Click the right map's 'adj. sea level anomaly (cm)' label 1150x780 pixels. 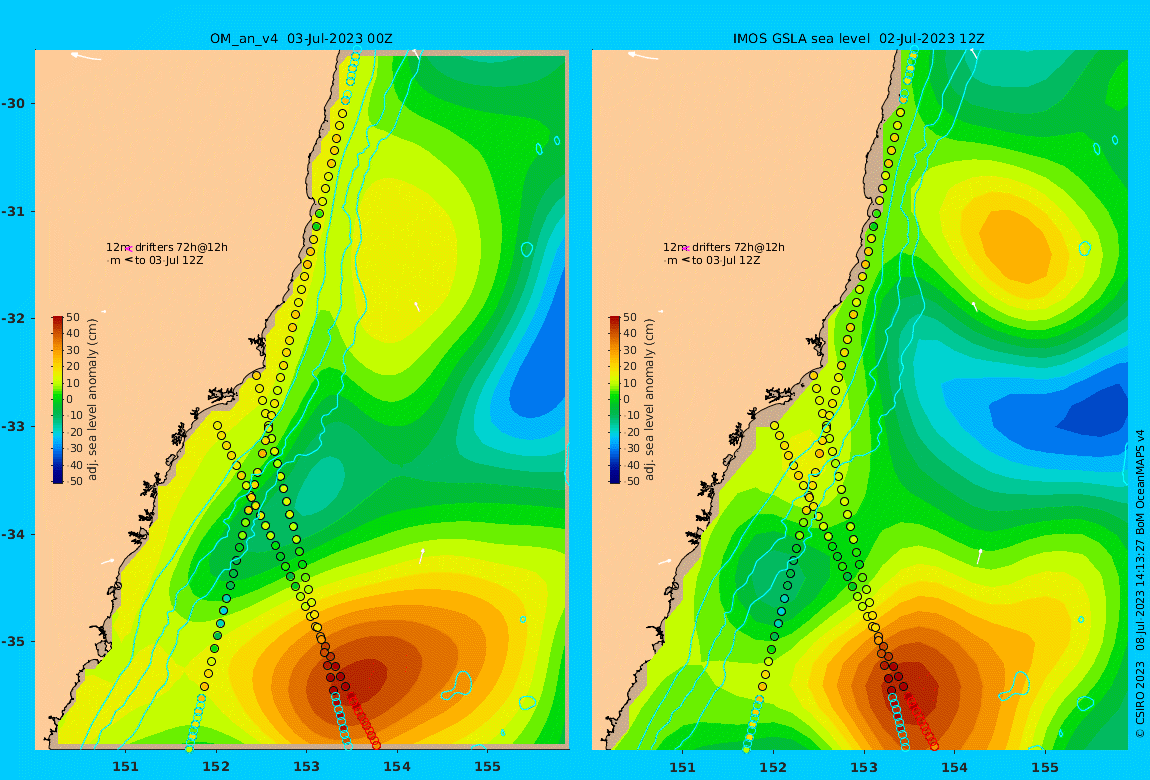[649, 400]
